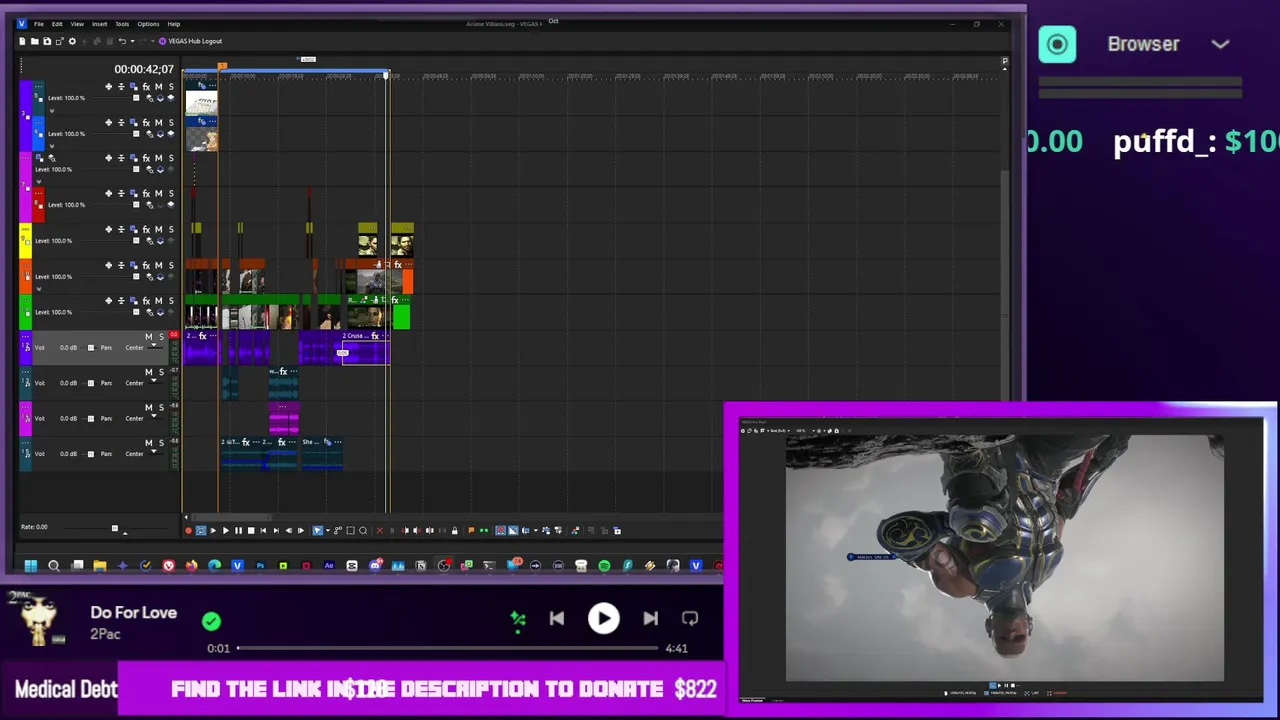Toggle Enable Snapping in the edit toolbar
1280x720 pixels.
pos(500,530)
